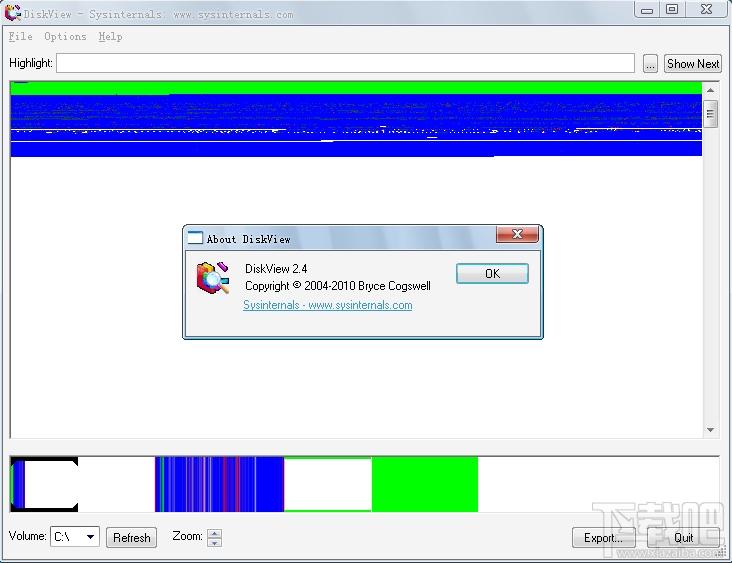Click into the Highlight text field
The image size is (732, 563).
click(345, 63)
